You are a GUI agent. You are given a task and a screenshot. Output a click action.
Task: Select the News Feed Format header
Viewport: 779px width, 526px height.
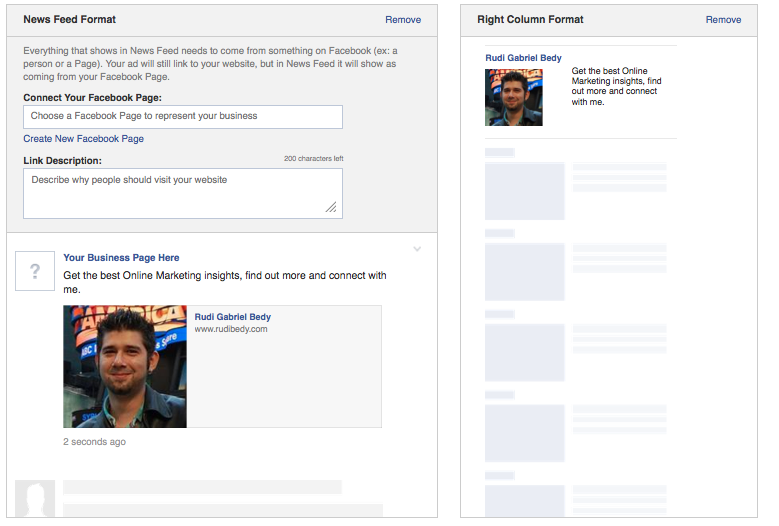coord(69,20)
